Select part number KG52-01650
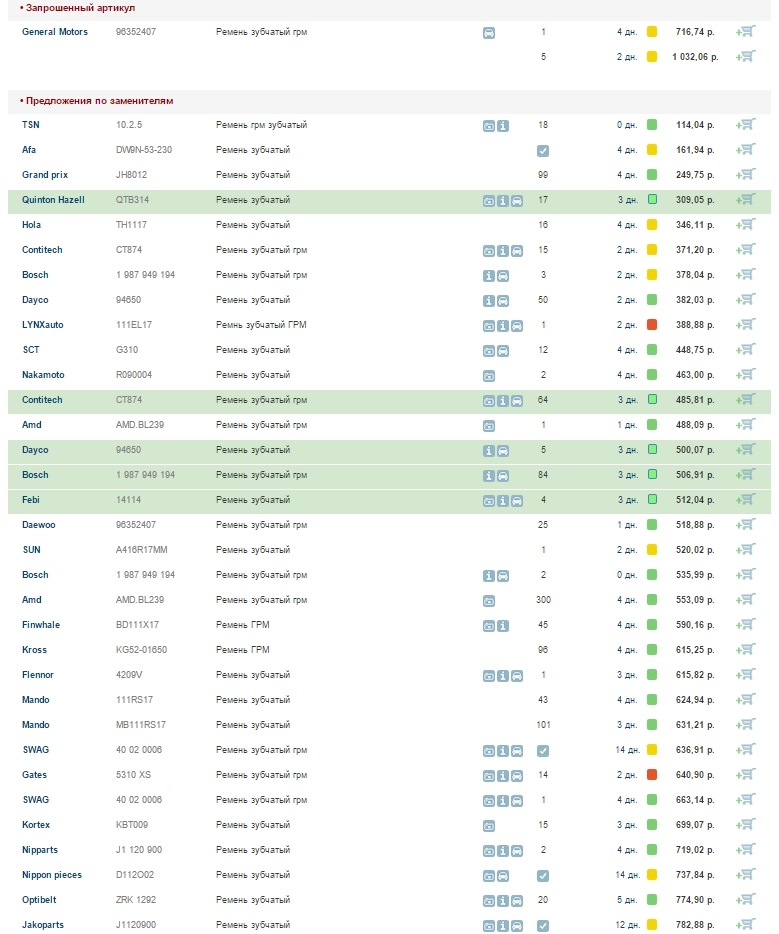This screenshot has height=934, width=779. pyautogui.click(x=141, y=650)
